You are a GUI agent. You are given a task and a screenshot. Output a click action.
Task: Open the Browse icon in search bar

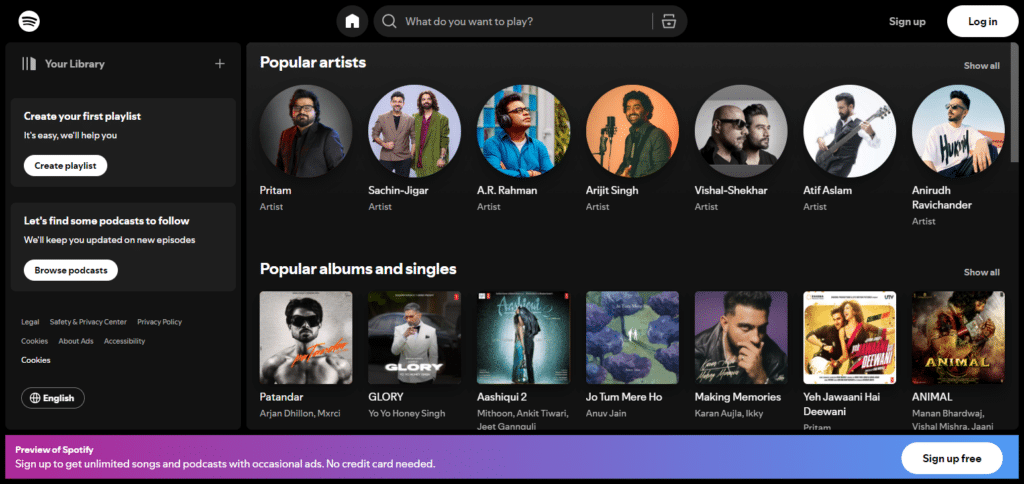(668, 22)
